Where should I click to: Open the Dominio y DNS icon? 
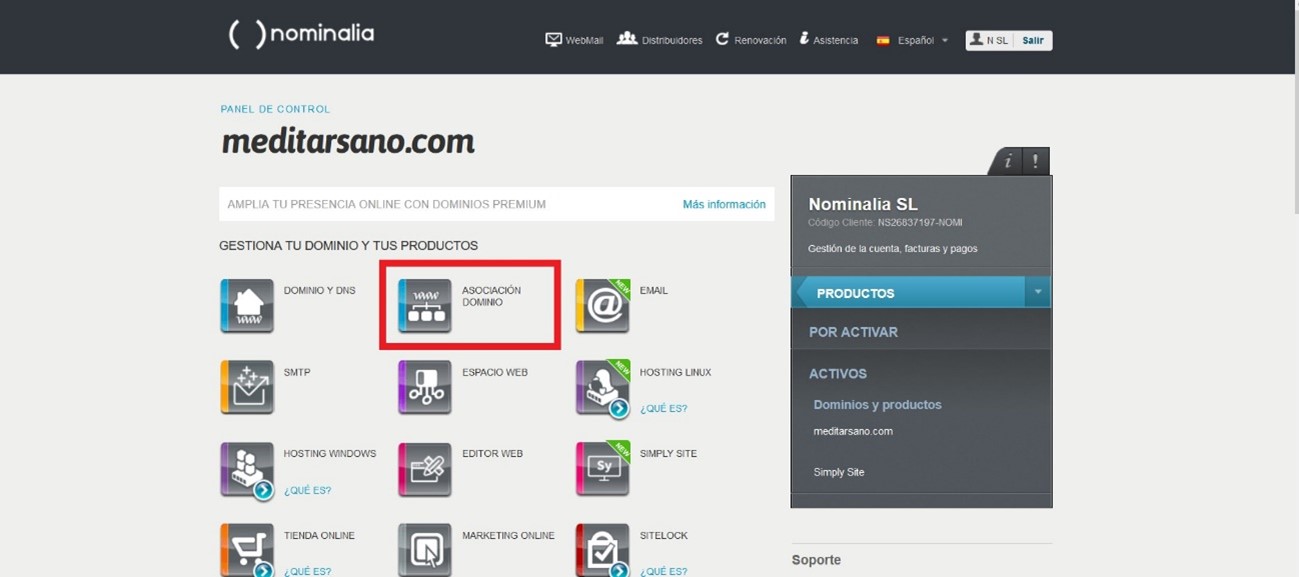(246, 305)
